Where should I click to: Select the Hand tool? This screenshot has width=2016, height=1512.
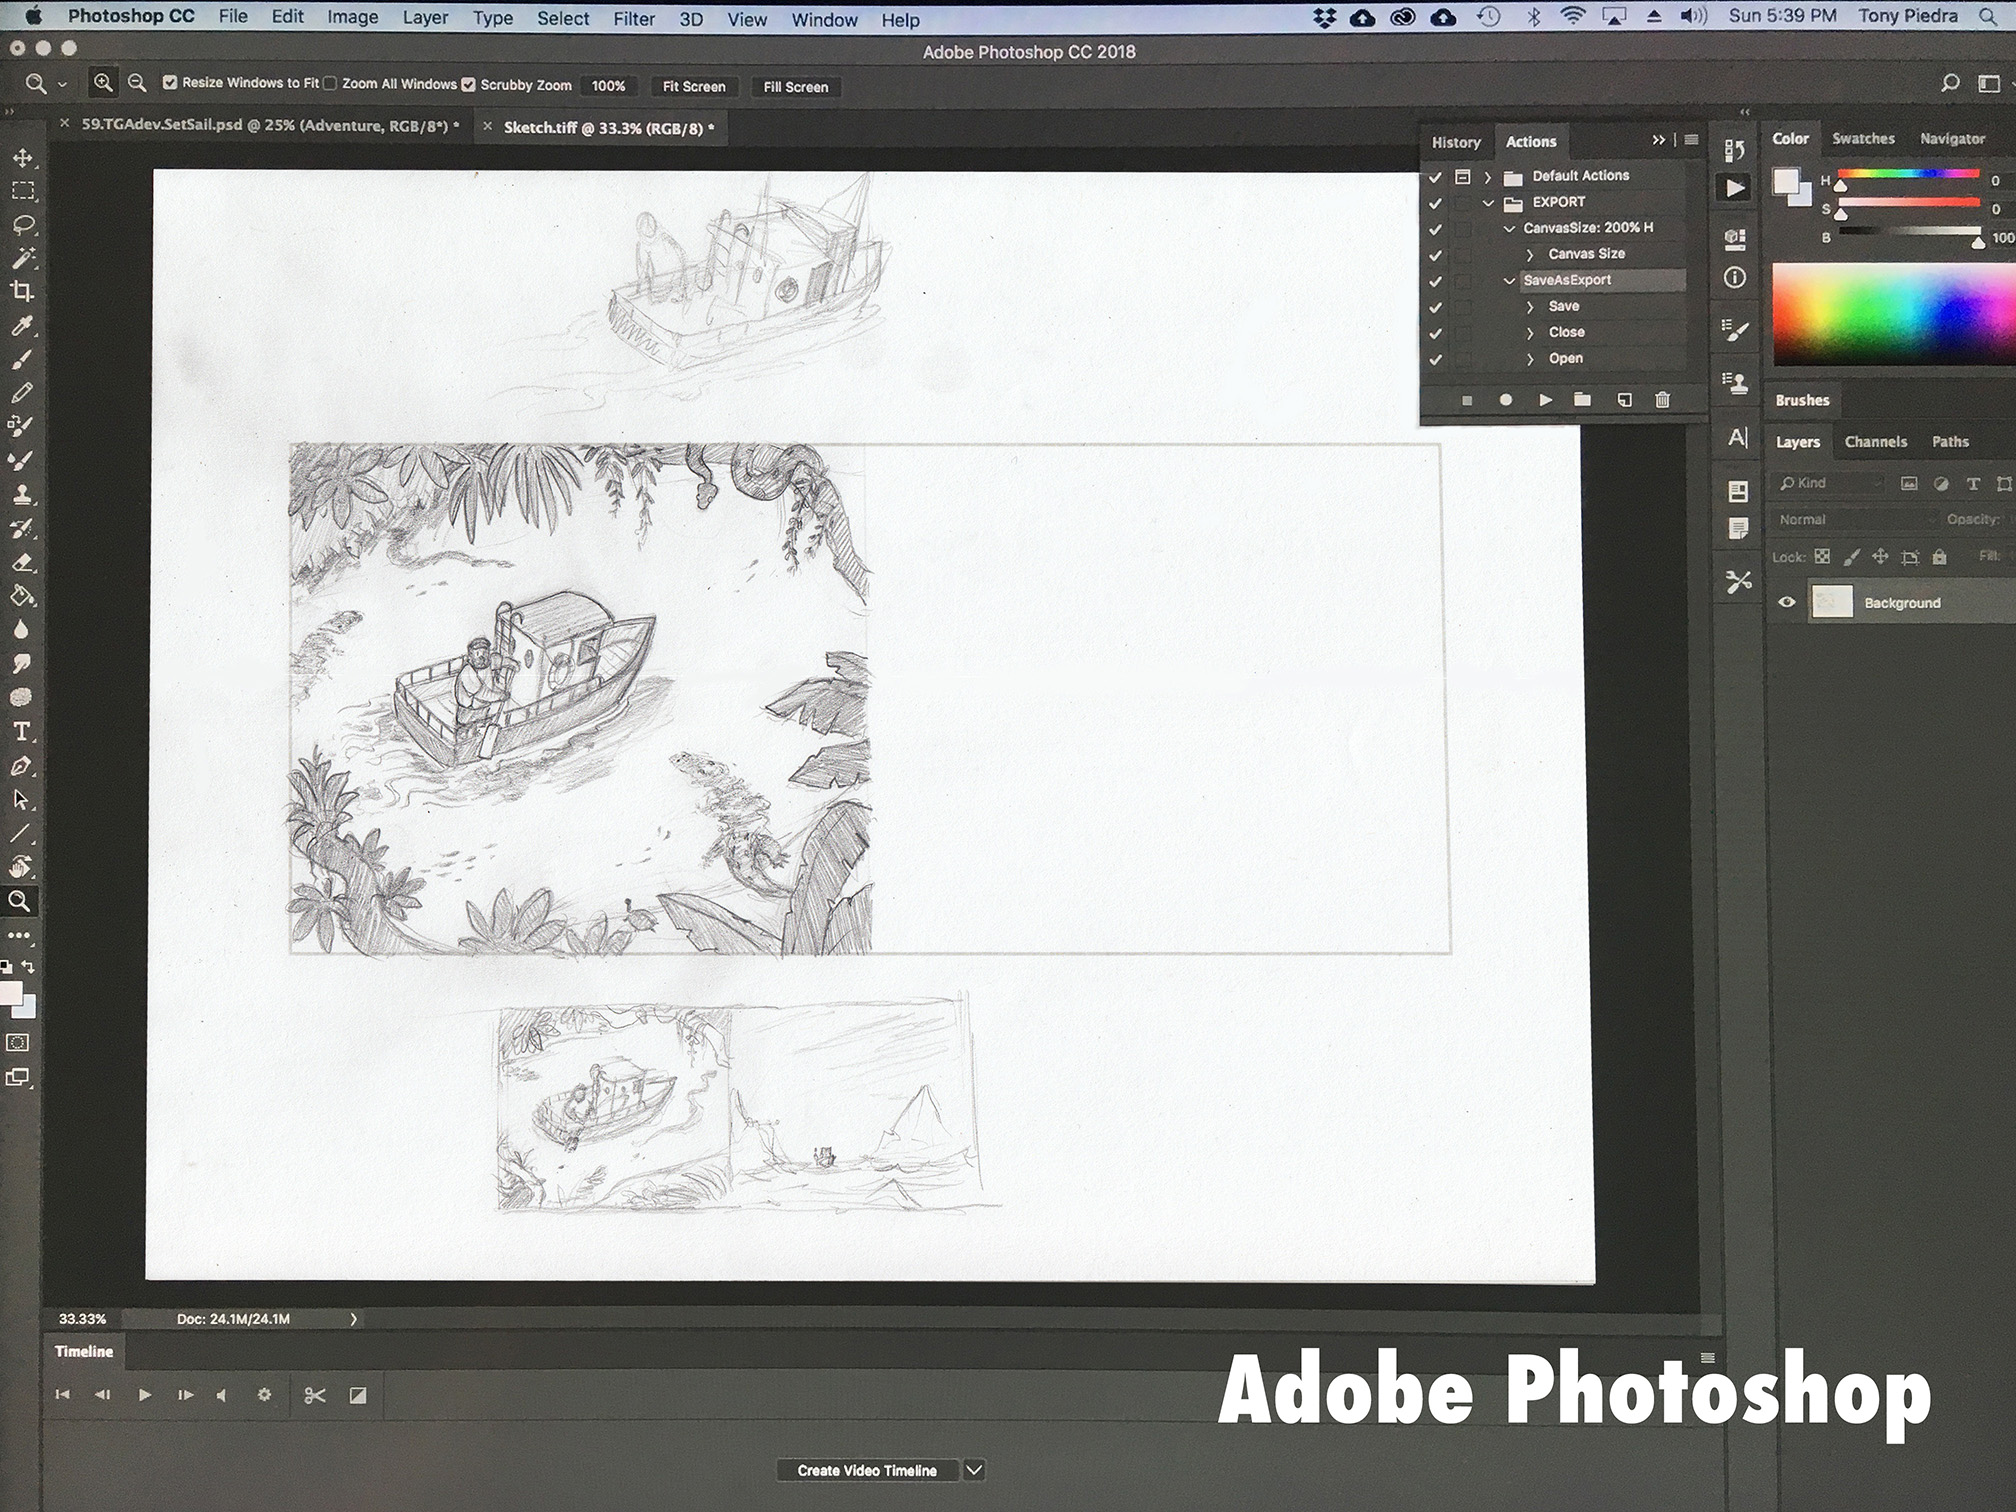point(22,867)
